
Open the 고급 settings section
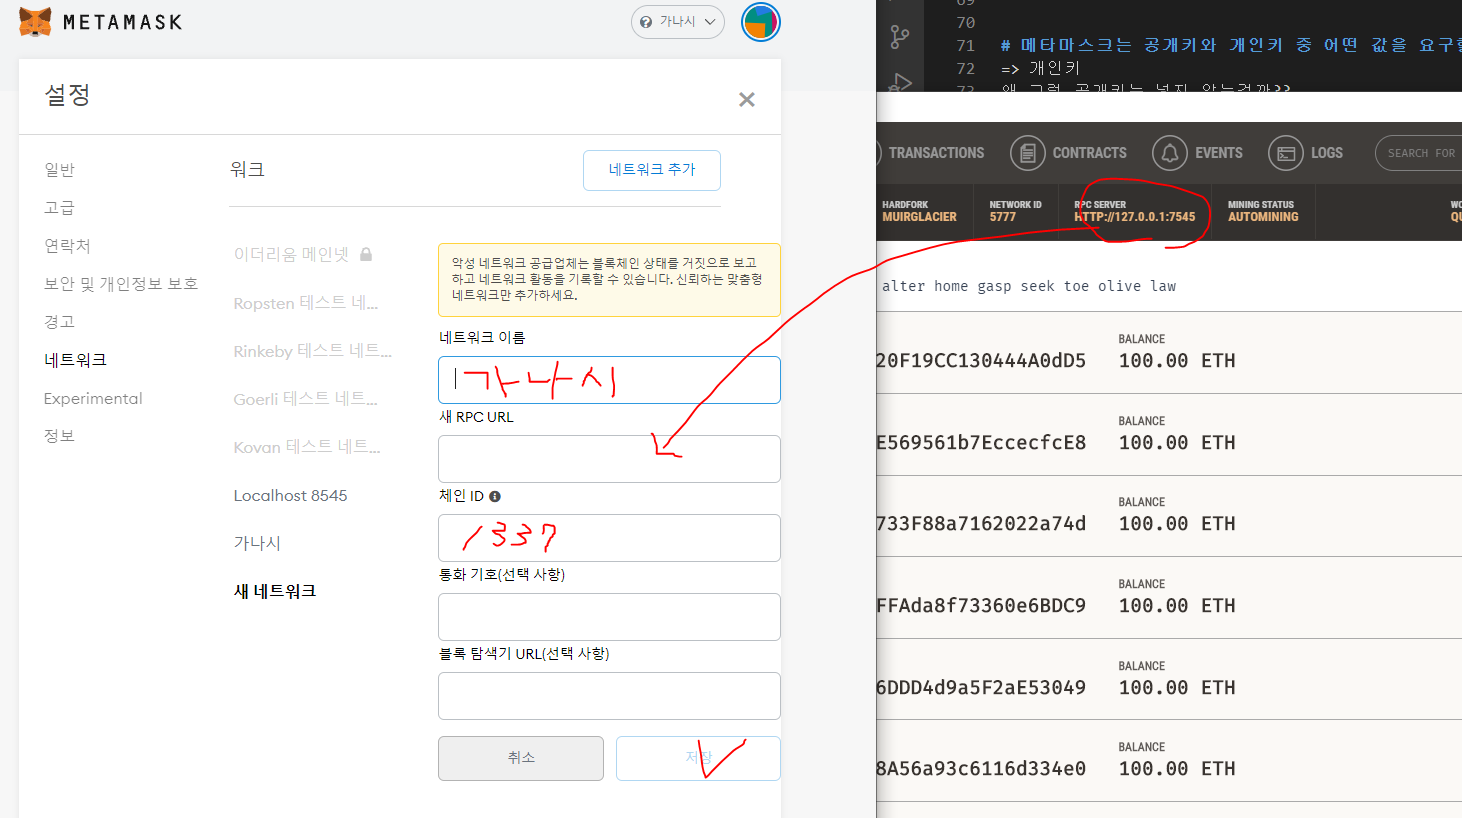(x=59, y=207)
